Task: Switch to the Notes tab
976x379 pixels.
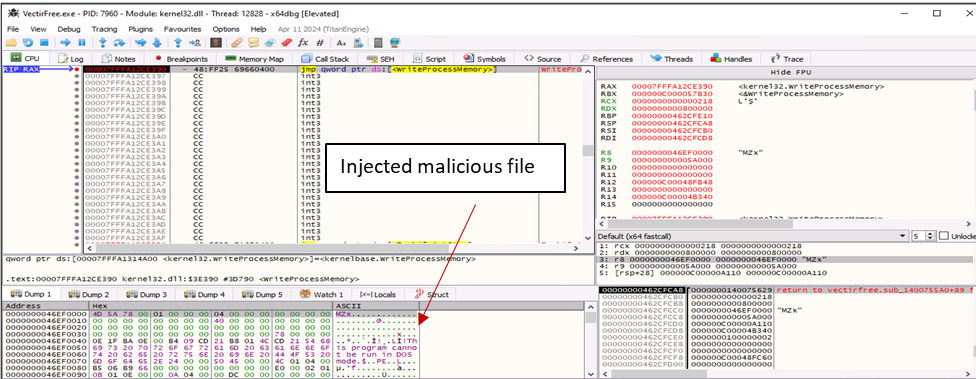Action: (118, 58)
